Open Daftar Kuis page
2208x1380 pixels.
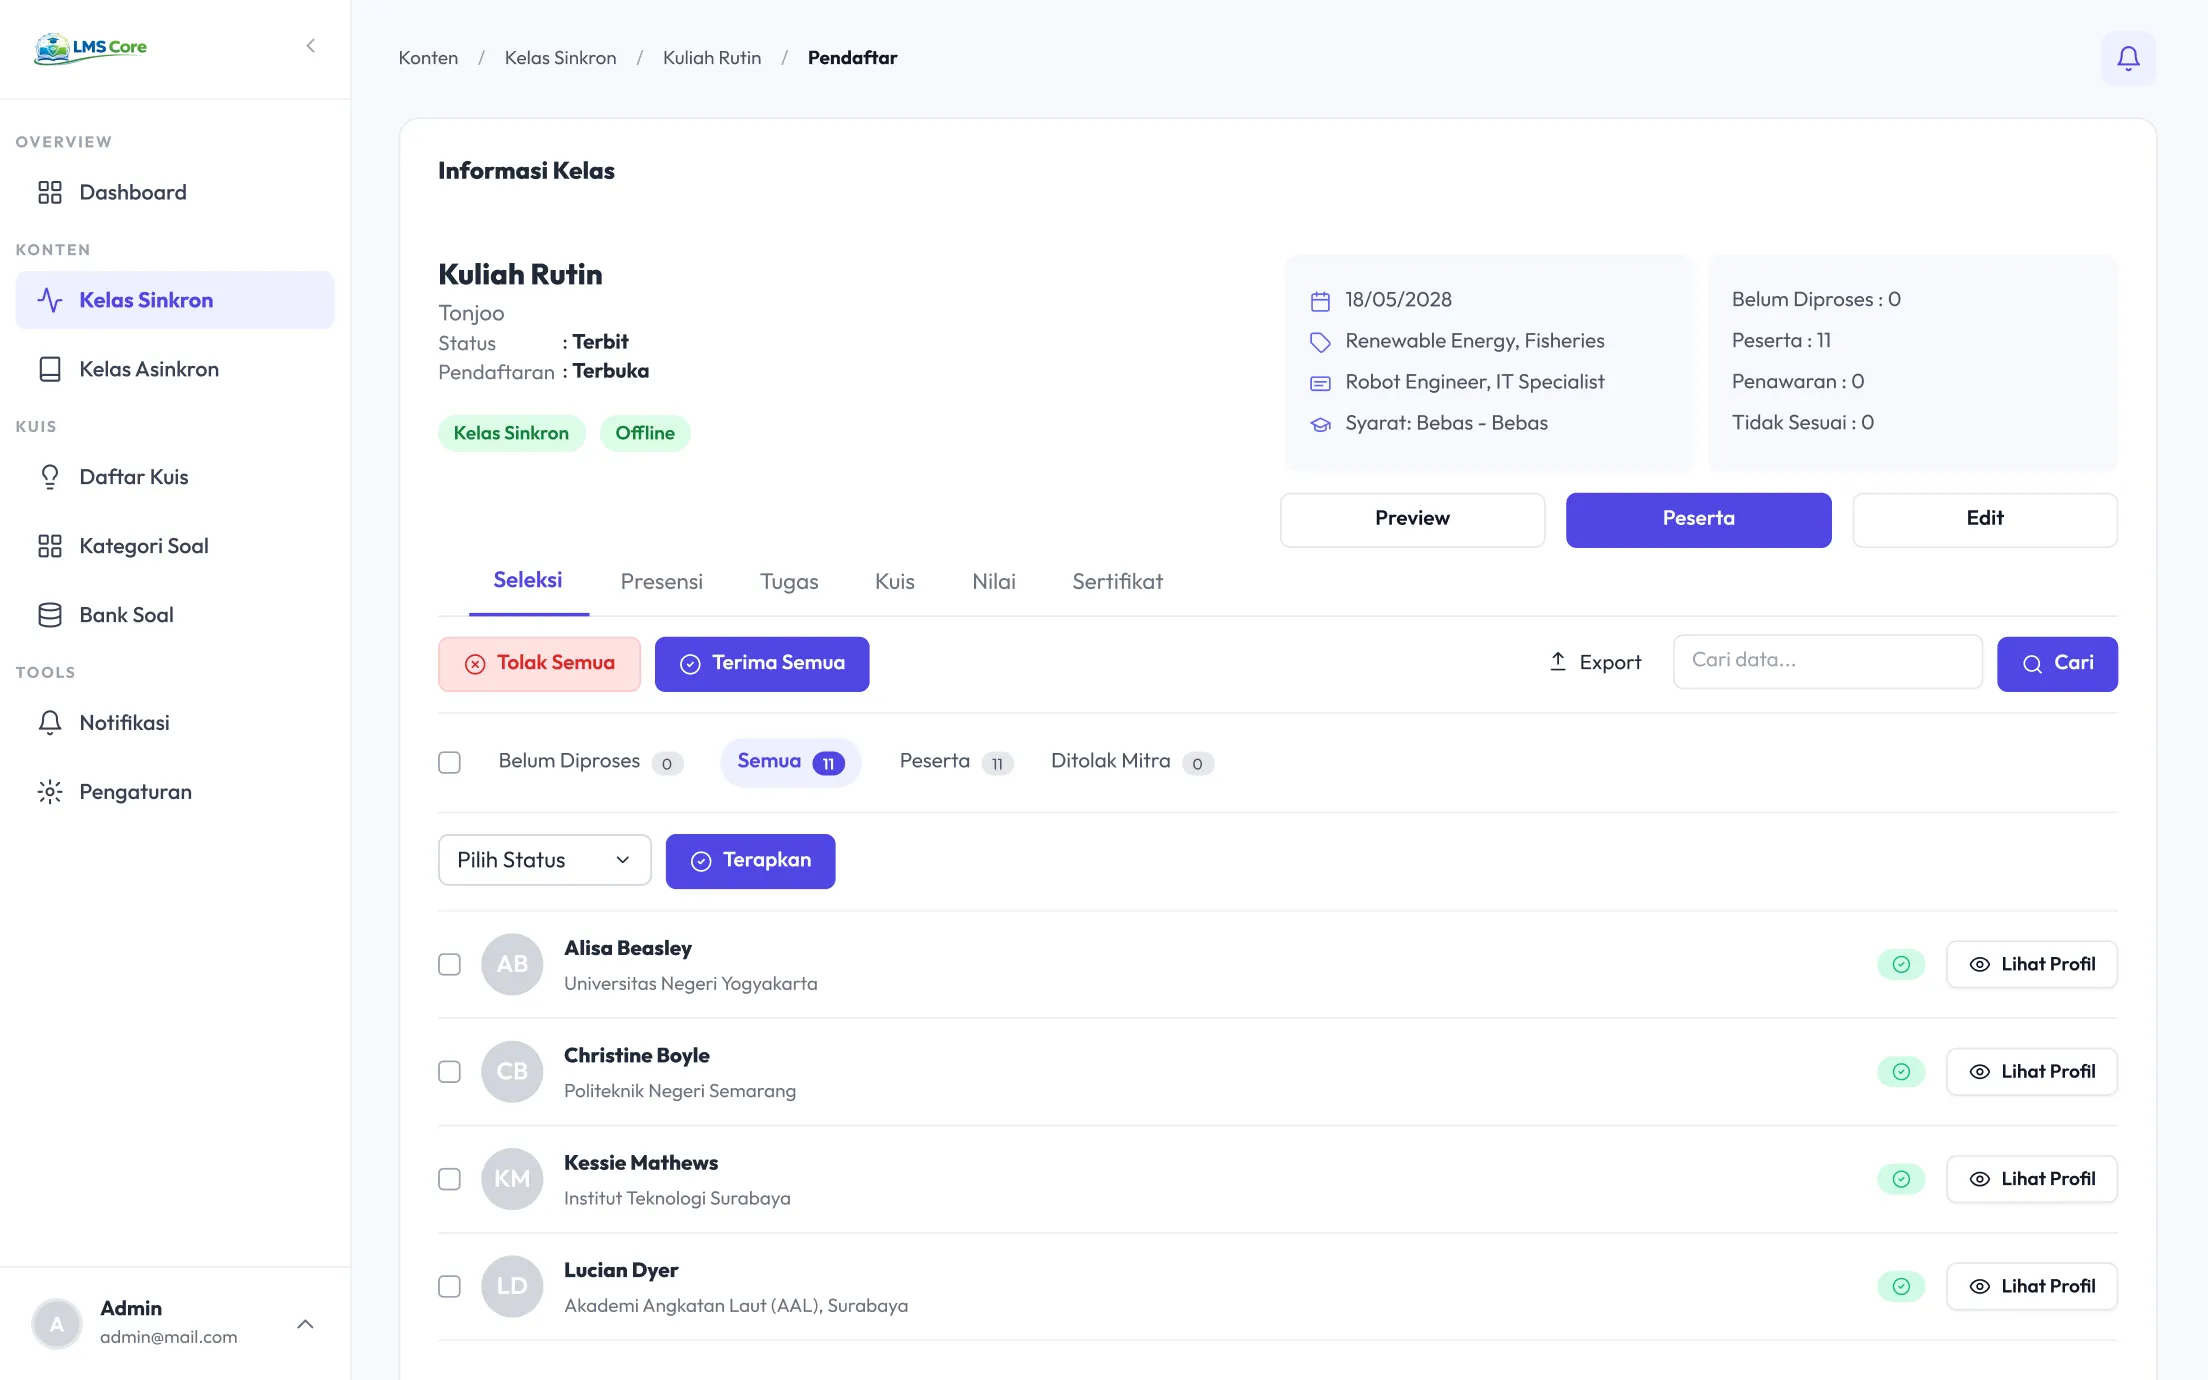(175, 477)
